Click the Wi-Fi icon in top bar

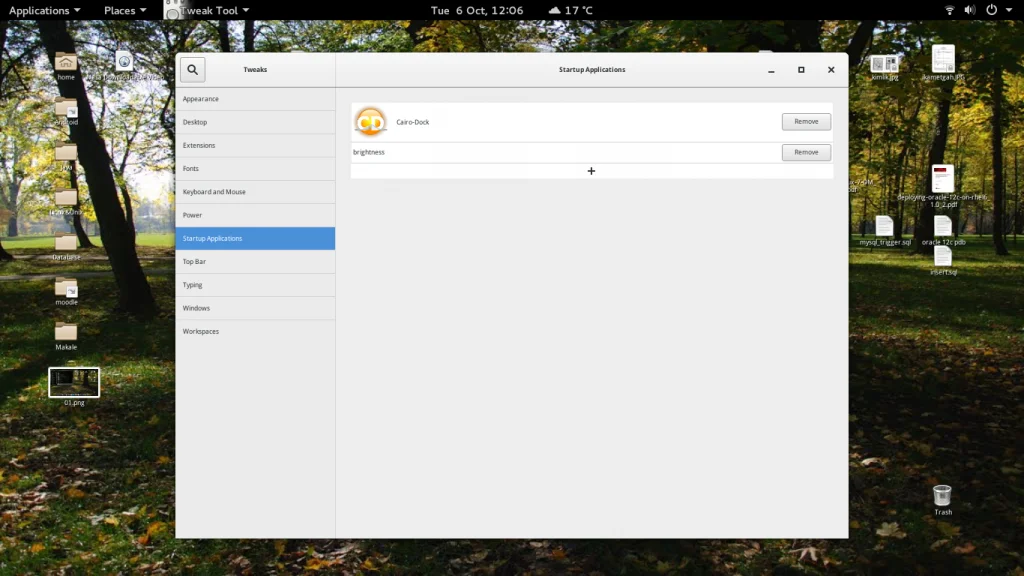(x=949, y=10)
